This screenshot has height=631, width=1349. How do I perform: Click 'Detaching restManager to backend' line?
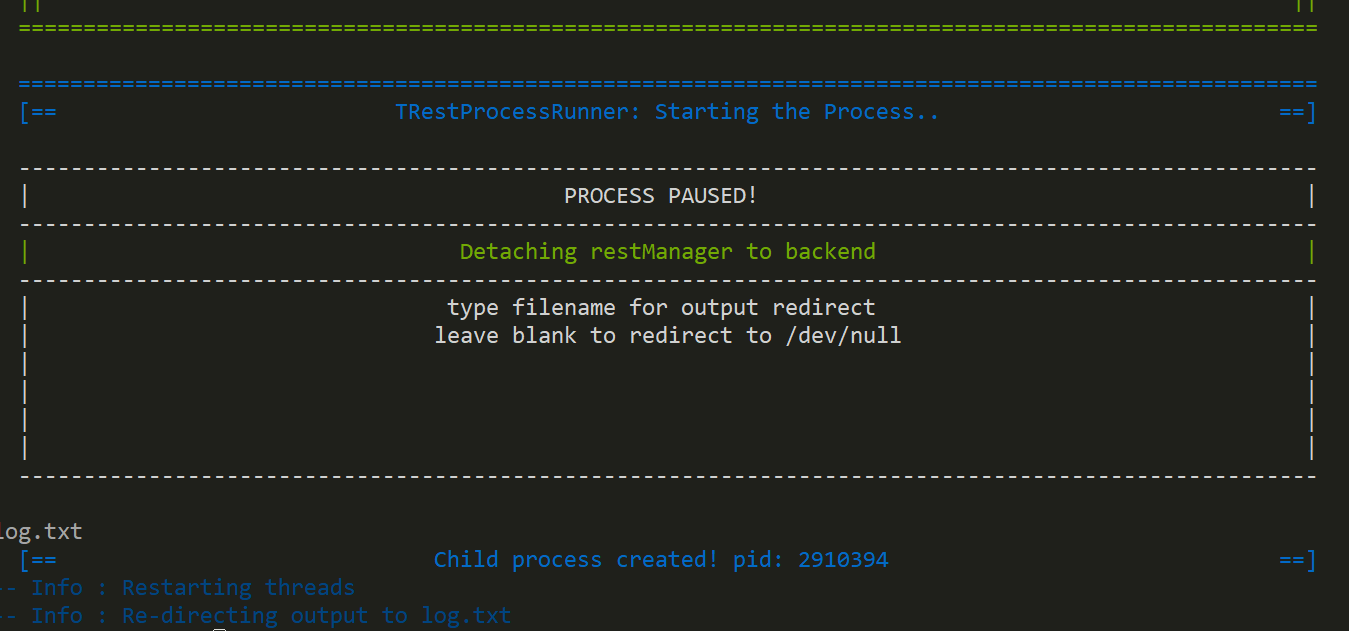667,252
